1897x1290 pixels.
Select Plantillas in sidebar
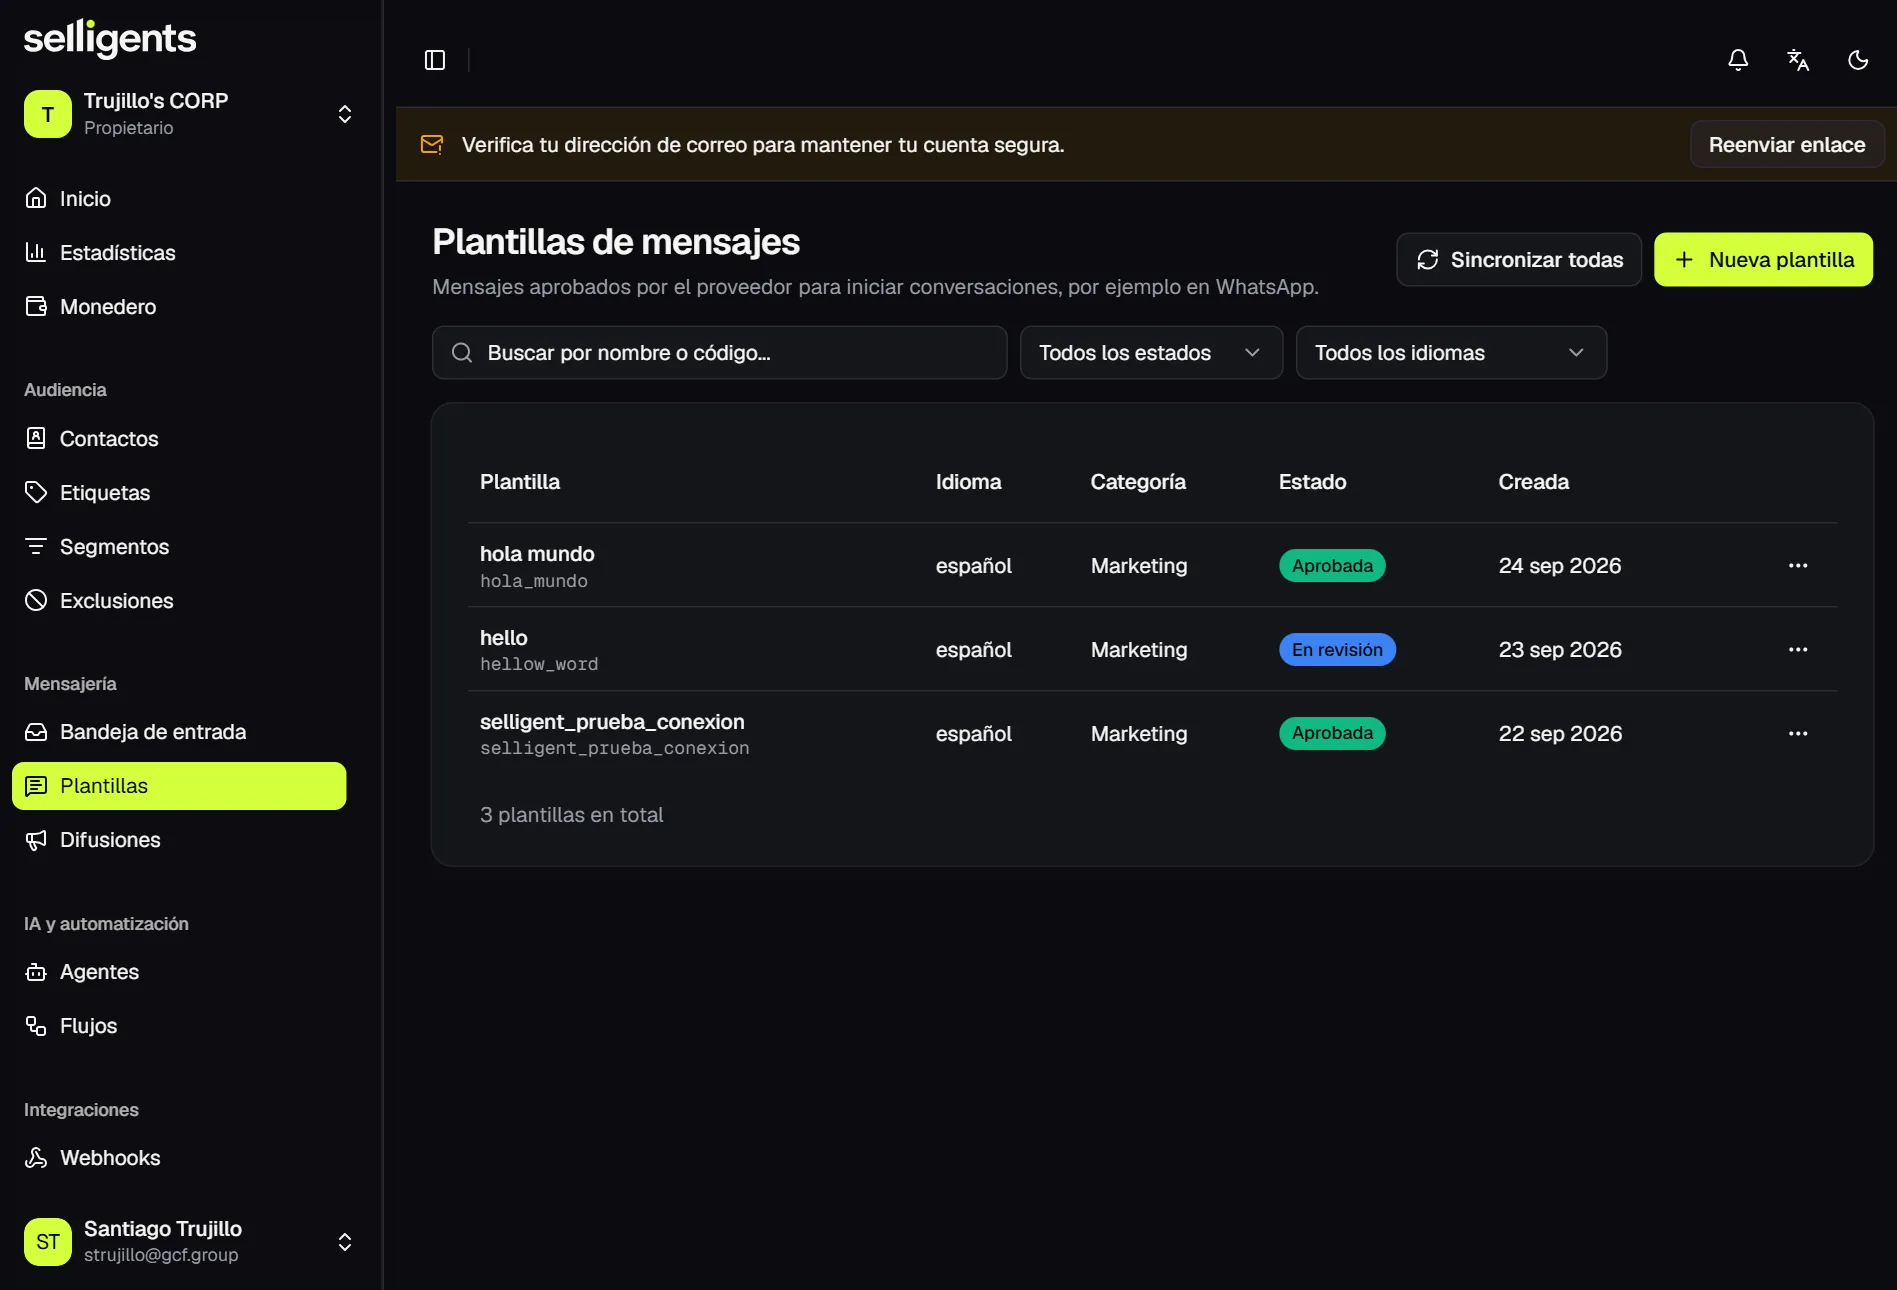point(179,786)
